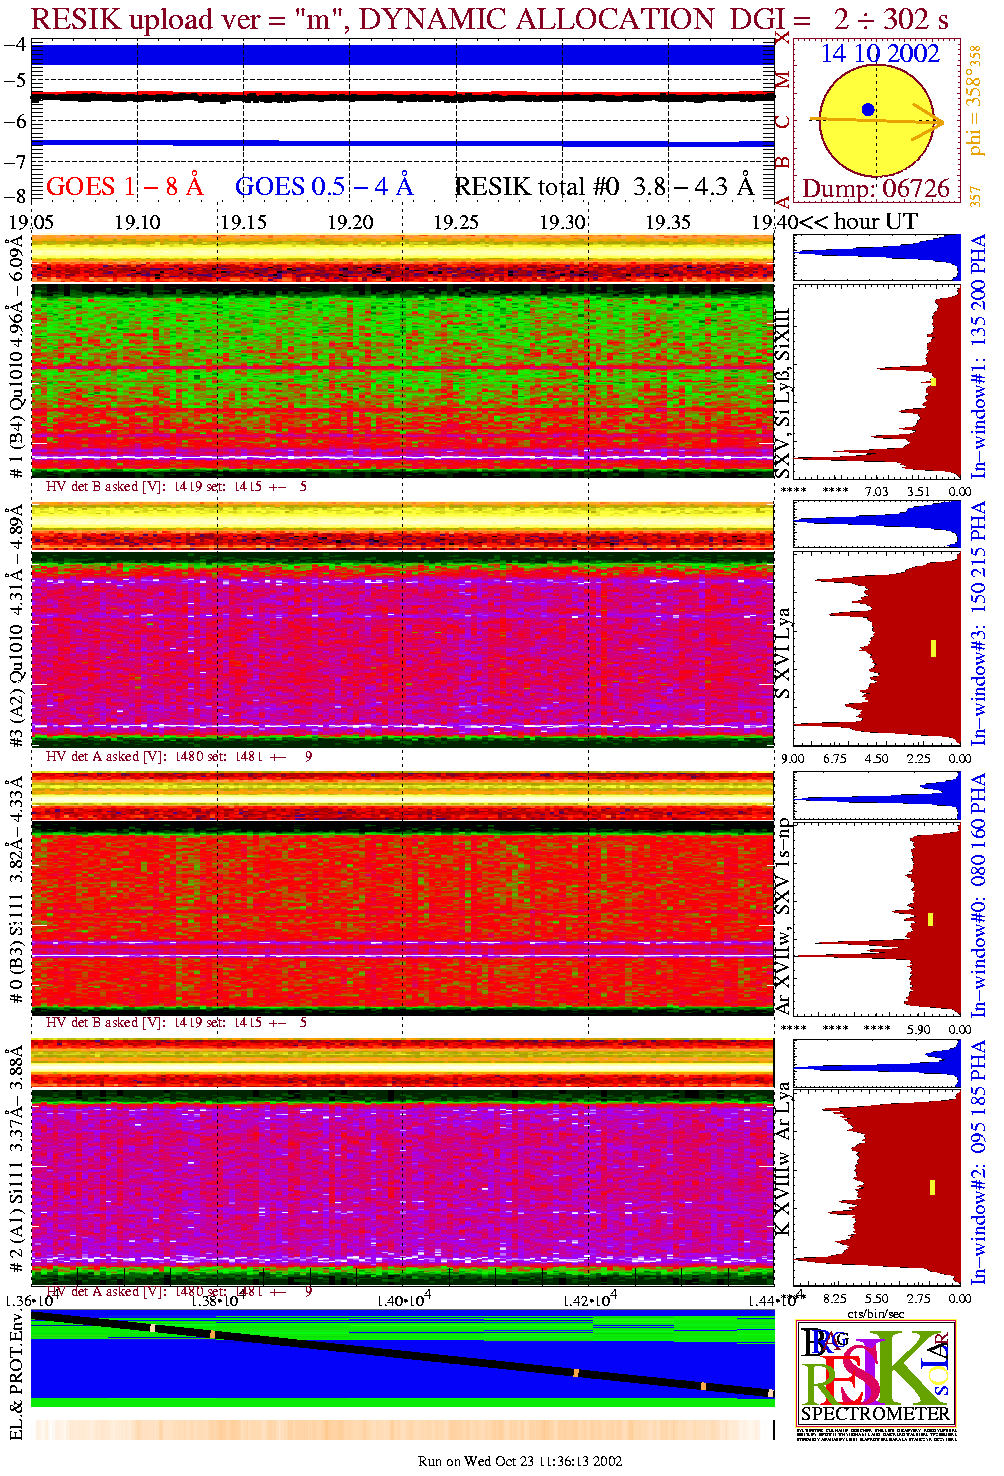
Task: Click the yellow marker in In-window#2 histogram
Action: (932, 1187)
